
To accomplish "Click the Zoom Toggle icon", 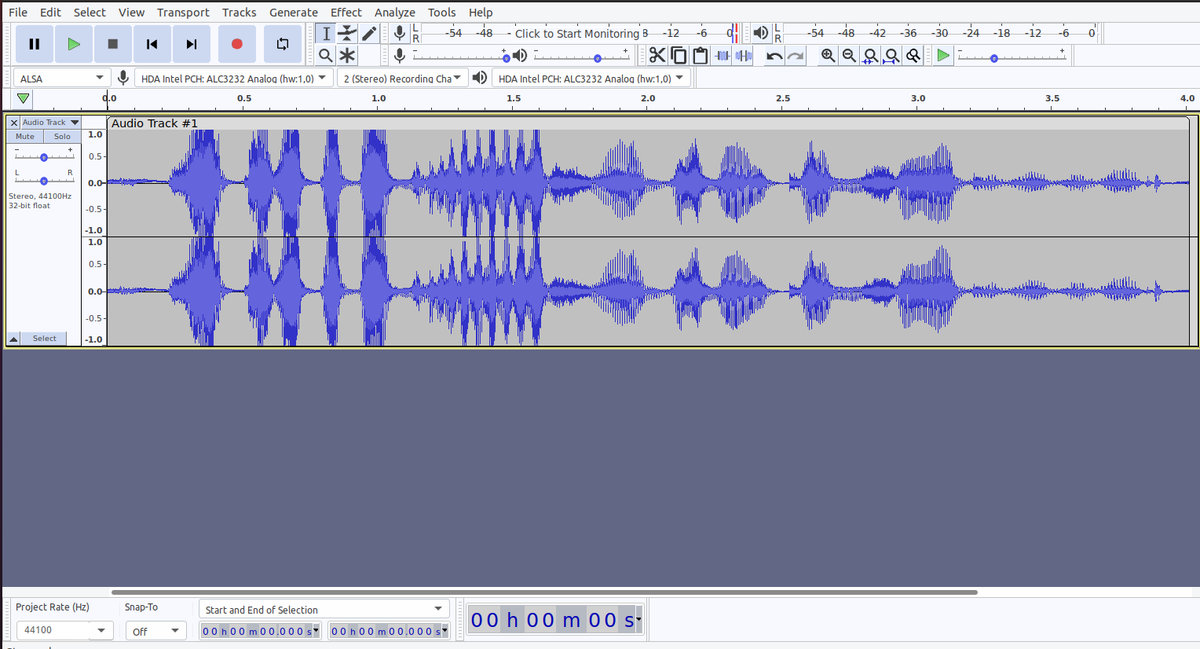I will pyautogui.click(x=913, y=55).
